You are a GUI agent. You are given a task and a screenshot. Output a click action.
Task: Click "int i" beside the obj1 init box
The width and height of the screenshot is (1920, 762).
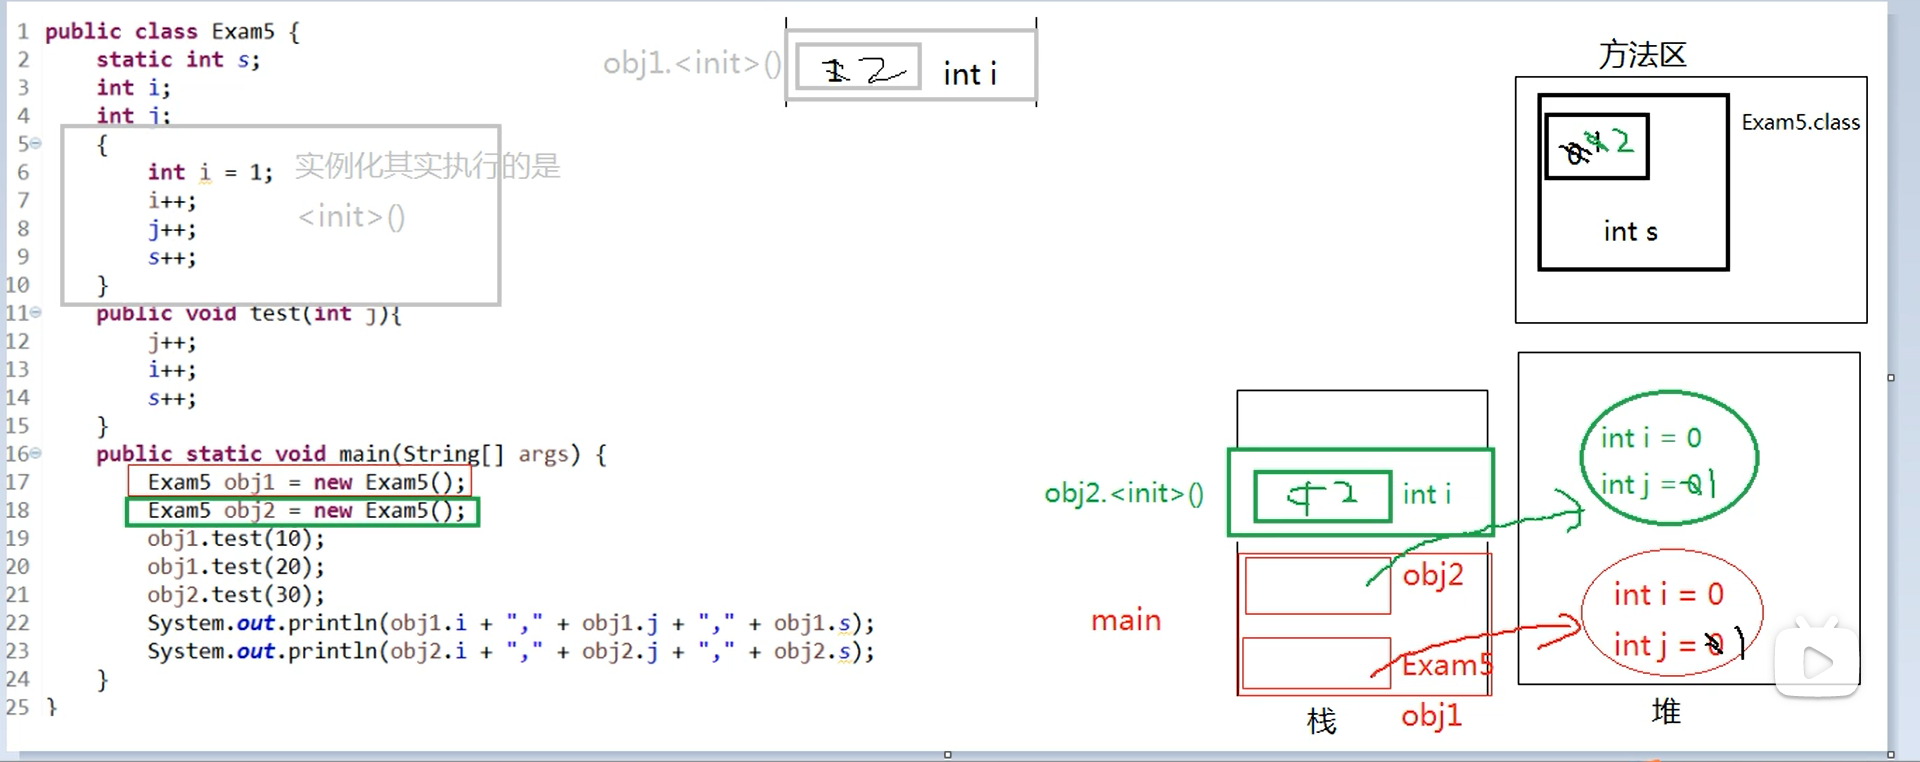click(x=970, y=74)
